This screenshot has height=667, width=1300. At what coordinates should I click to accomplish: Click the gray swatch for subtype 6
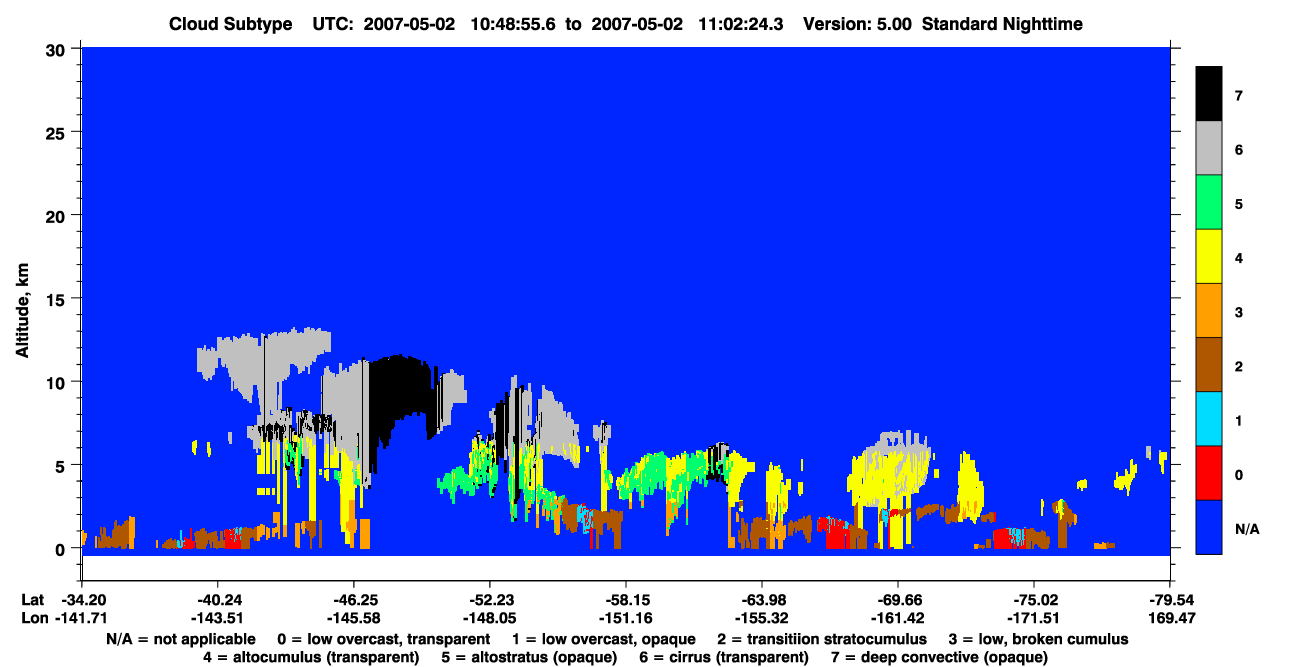point(1209,149)
